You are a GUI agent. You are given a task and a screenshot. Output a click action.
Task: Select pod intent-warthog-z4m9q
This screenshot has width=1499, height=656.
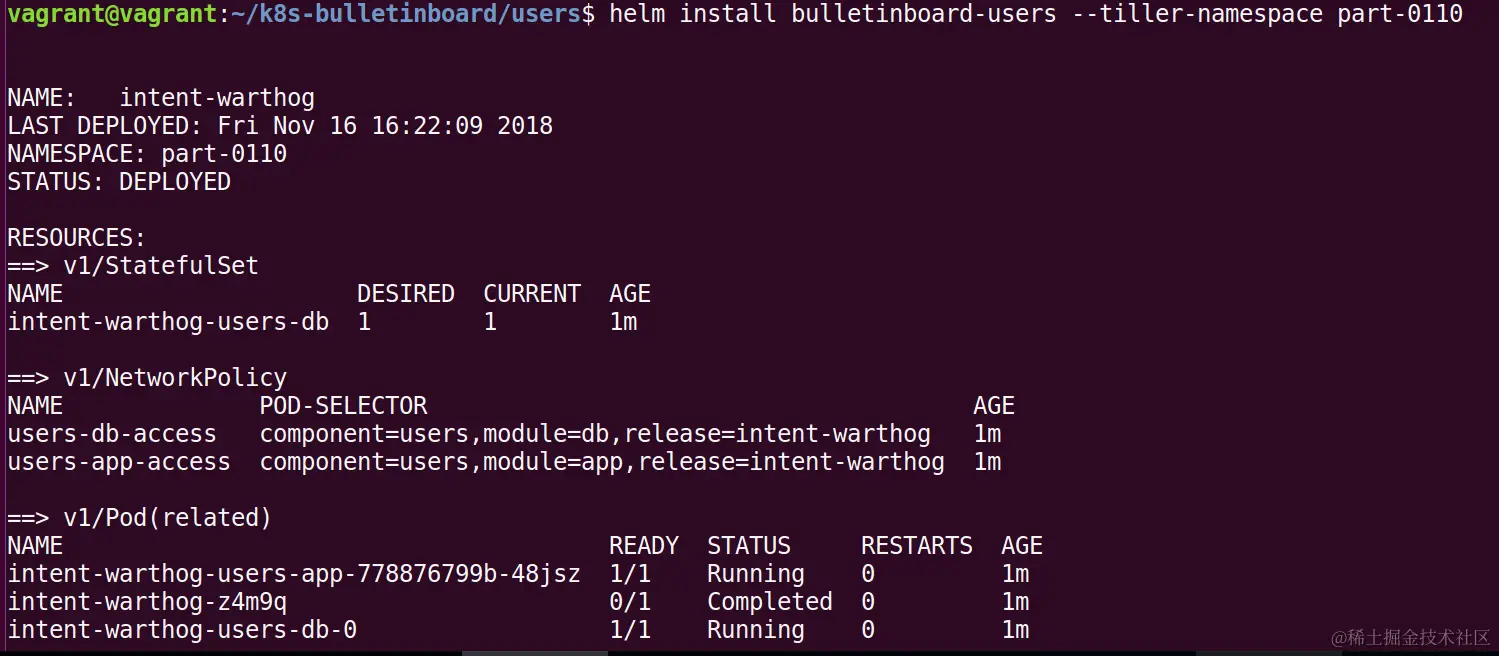[x=147, y=602]
